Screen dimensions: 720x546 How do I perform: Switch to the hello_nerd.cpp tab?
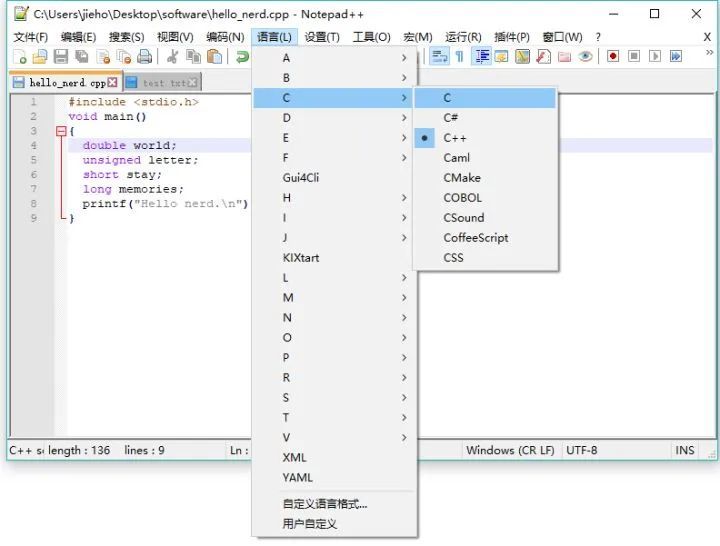point(66,82)
